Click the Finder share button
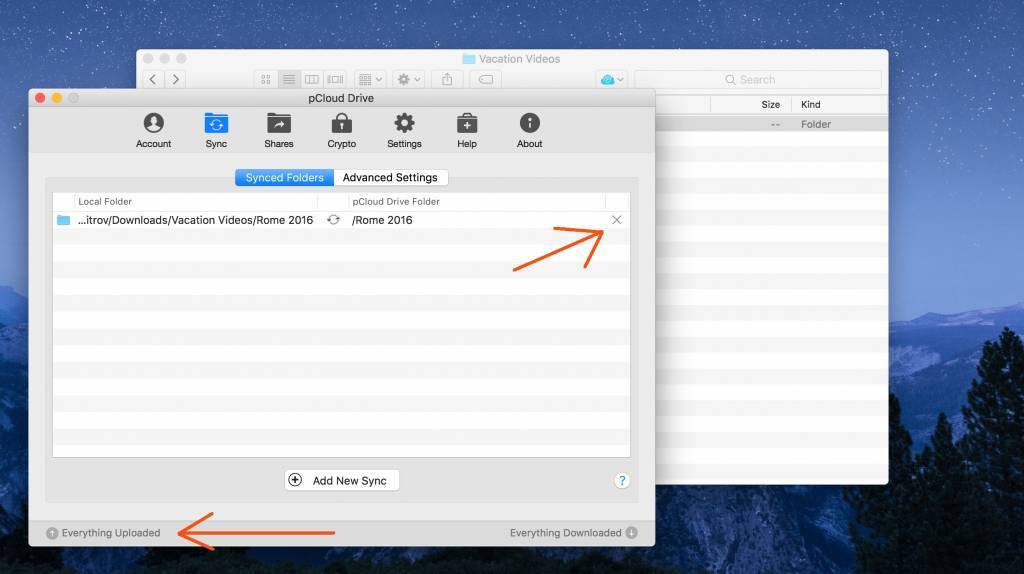 click(447, 80)
